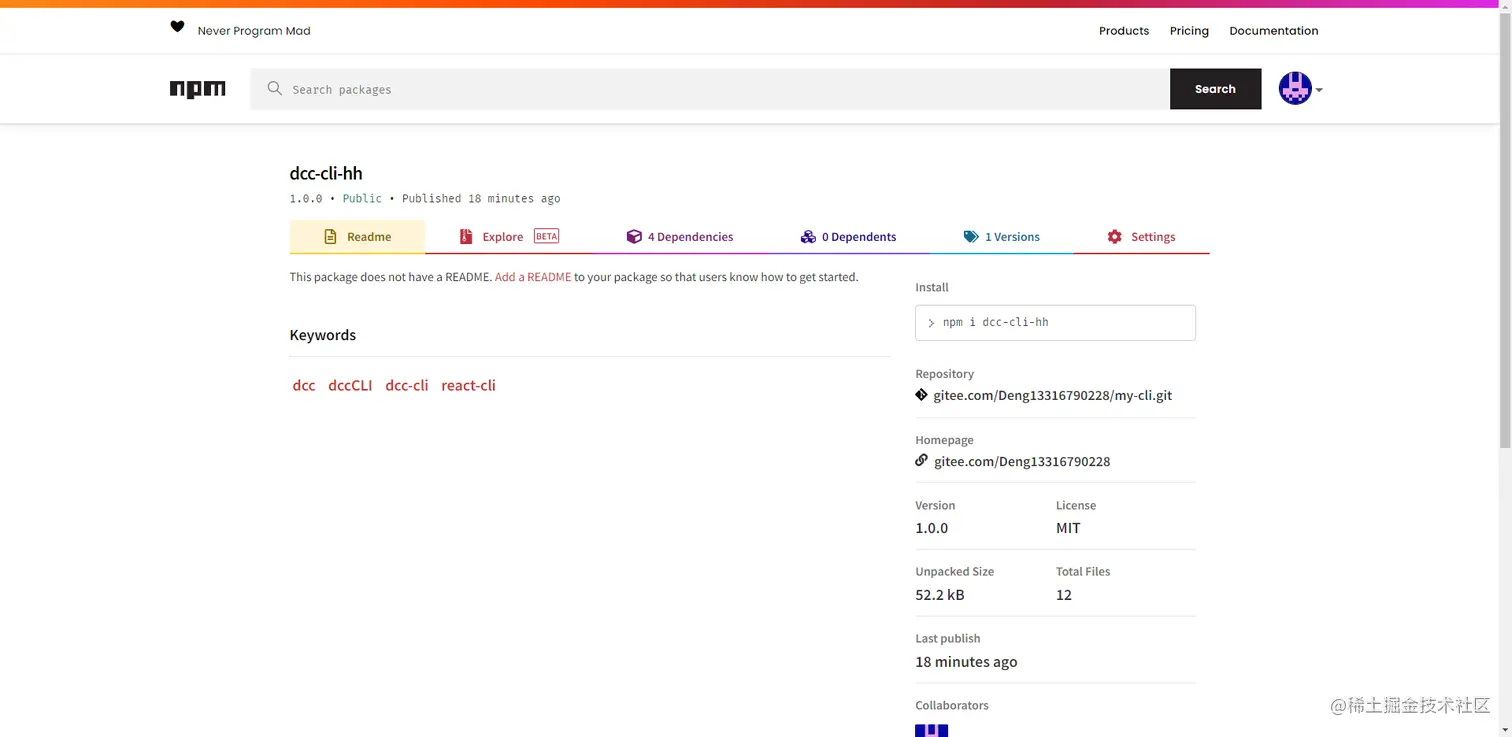Click the Published 18 minutes ago text
This screenshot has height=737, width=1512.
(481, 198)
